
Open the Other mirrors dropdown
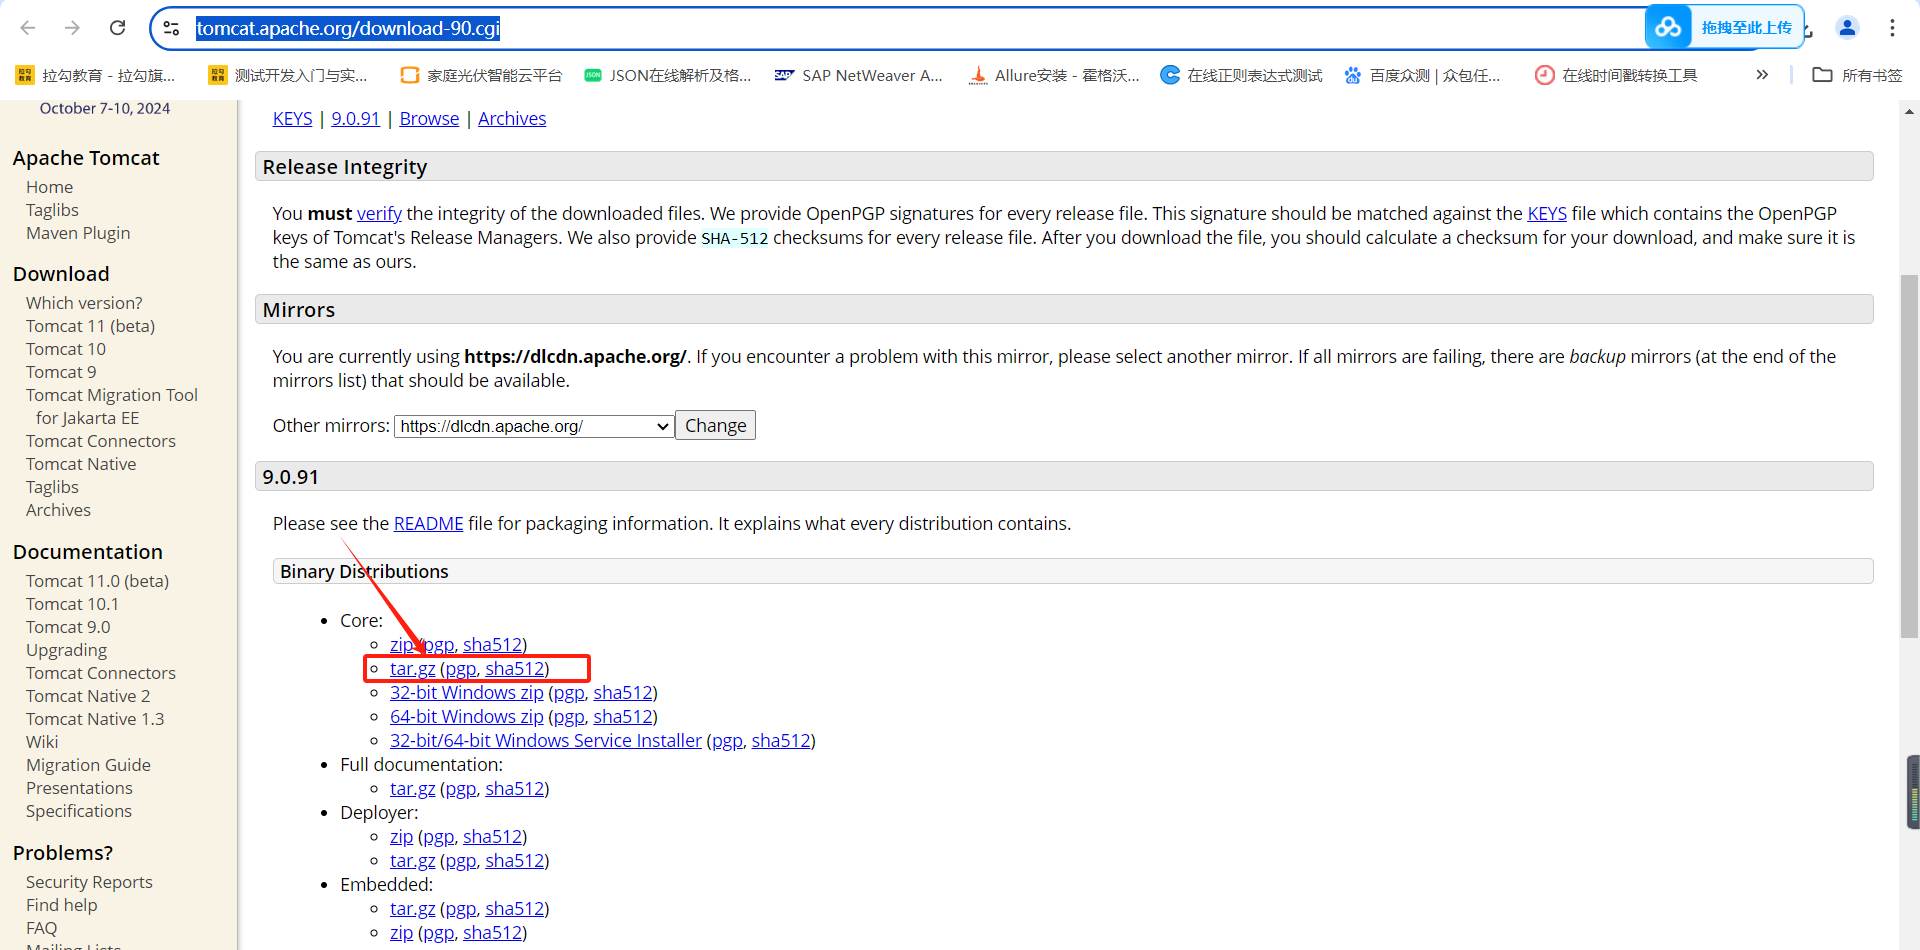534,426
